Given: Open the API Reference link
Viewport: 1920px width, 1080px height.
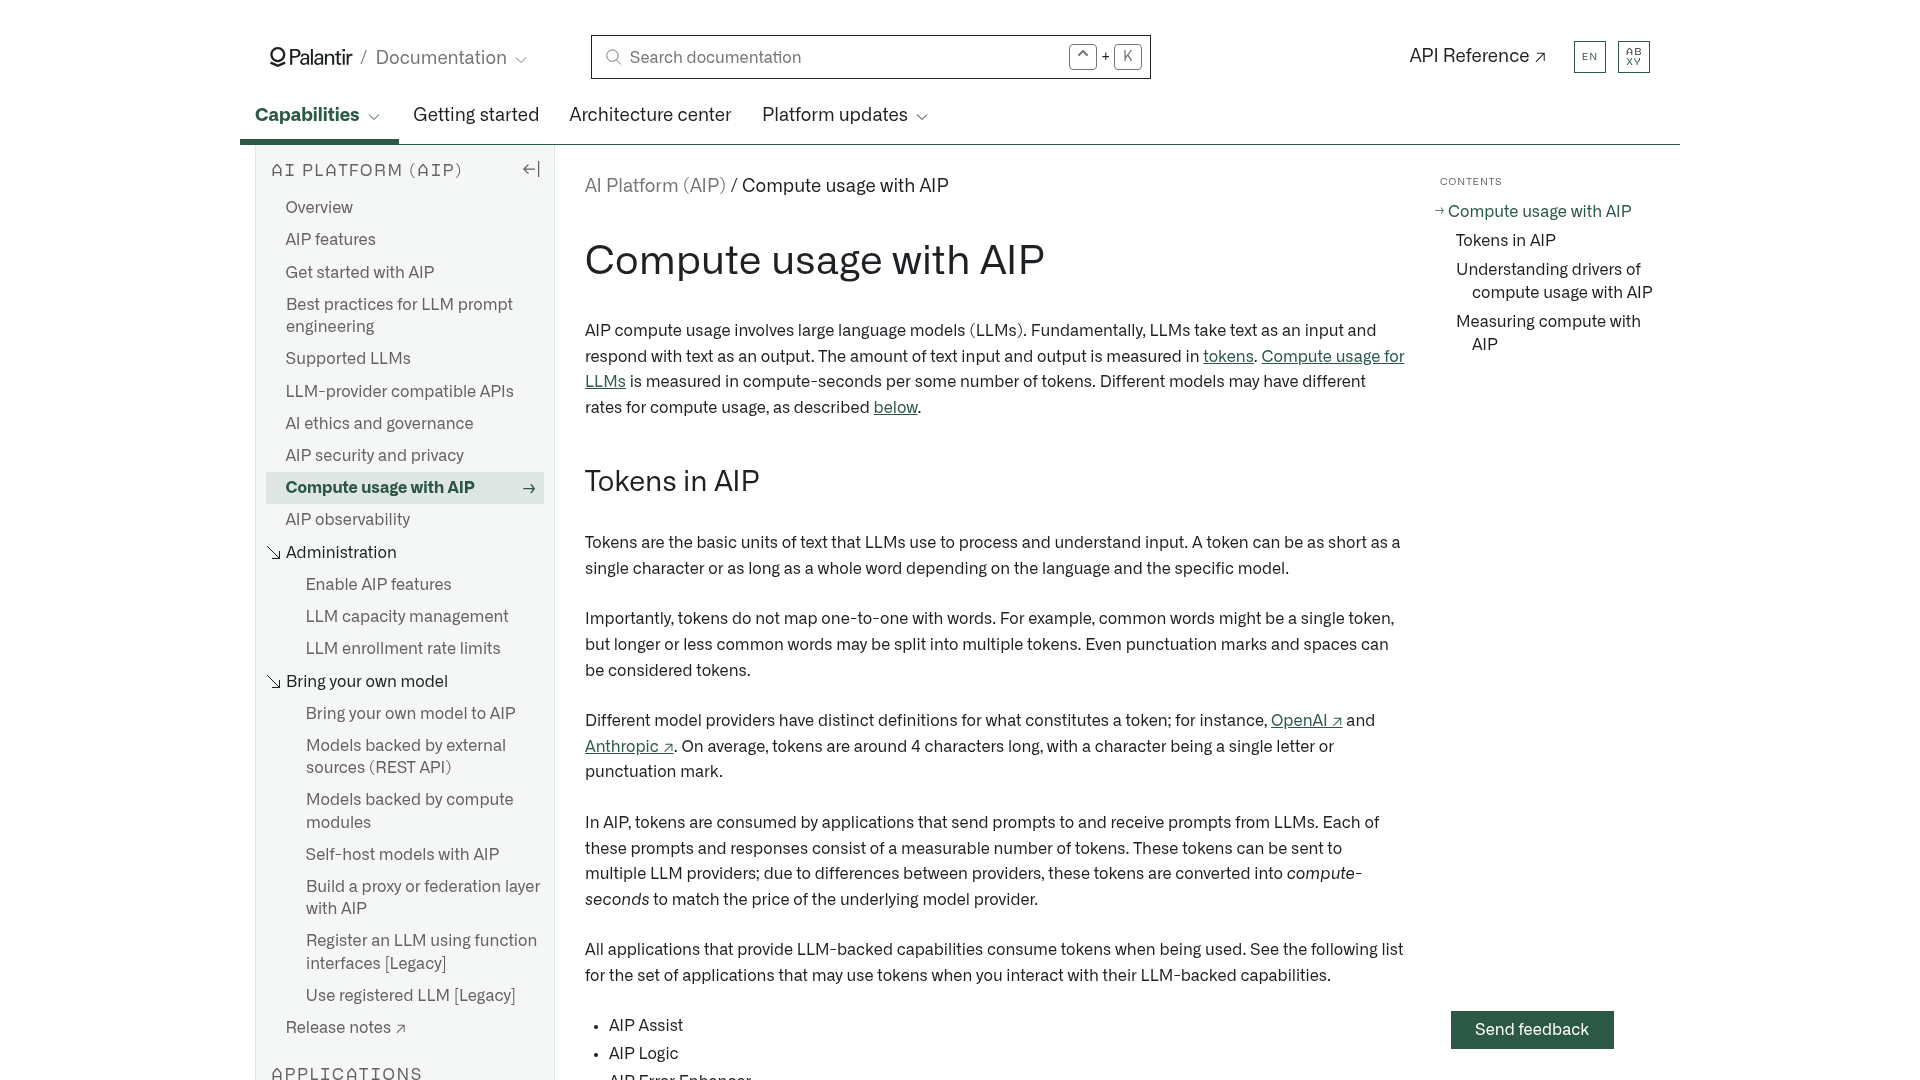Looking at the screenshot, I should coord(1477,56).
